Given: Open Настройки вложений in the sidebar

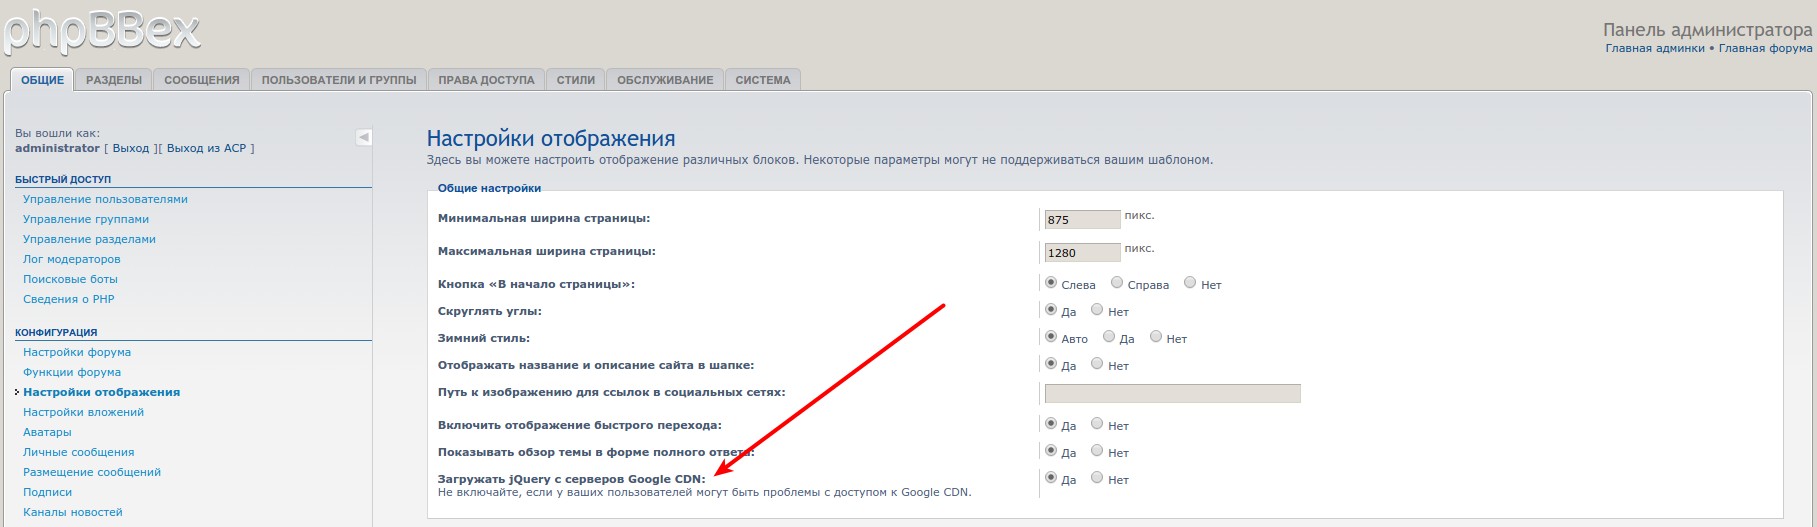Looking at the screenshot, I should [83, 412].
